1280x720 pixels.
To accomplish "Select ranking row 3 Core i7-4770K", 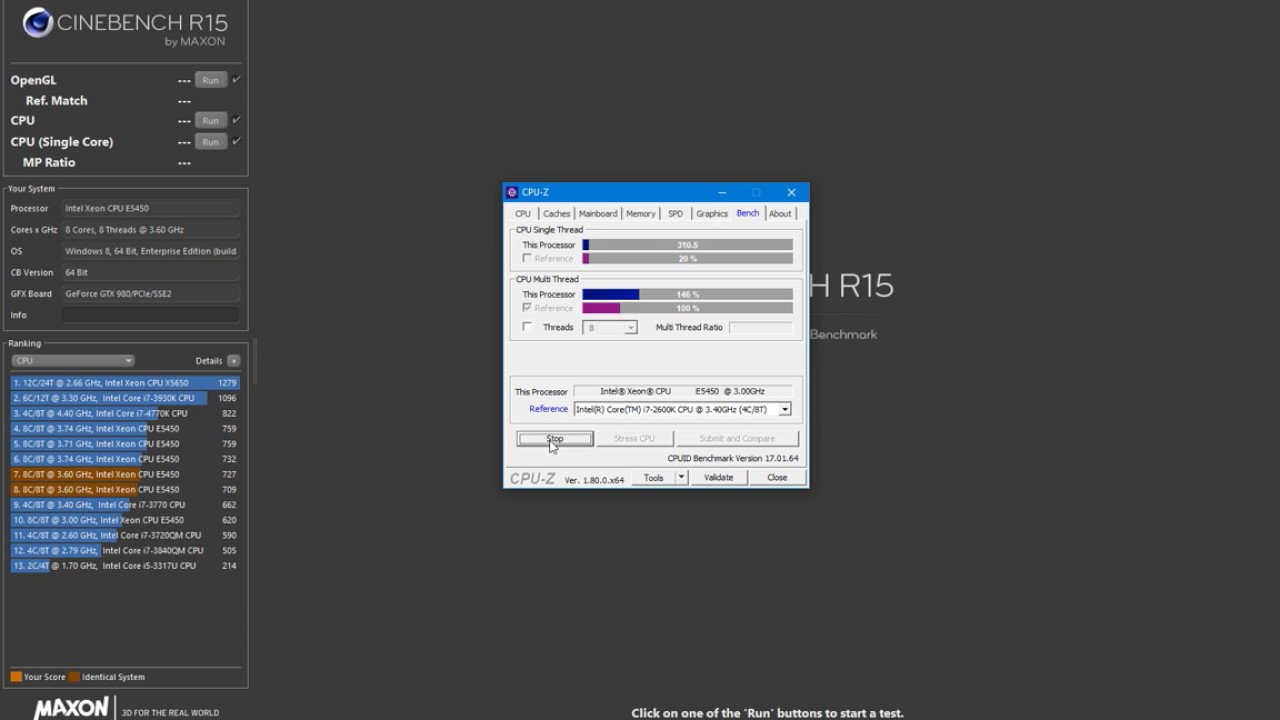I will (x=125, y=413).
